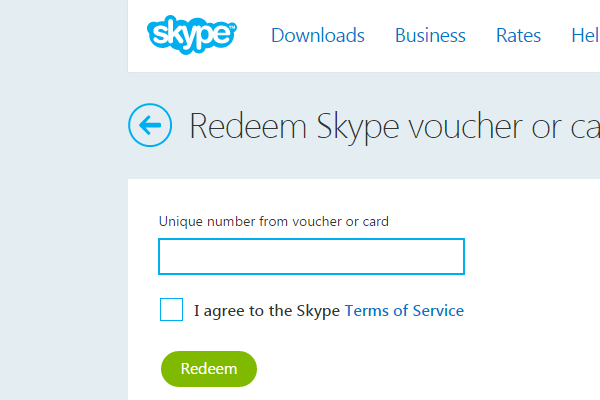Screen dimensions: 600x400
Task: Click the green Redeem button
Action: 209,369
